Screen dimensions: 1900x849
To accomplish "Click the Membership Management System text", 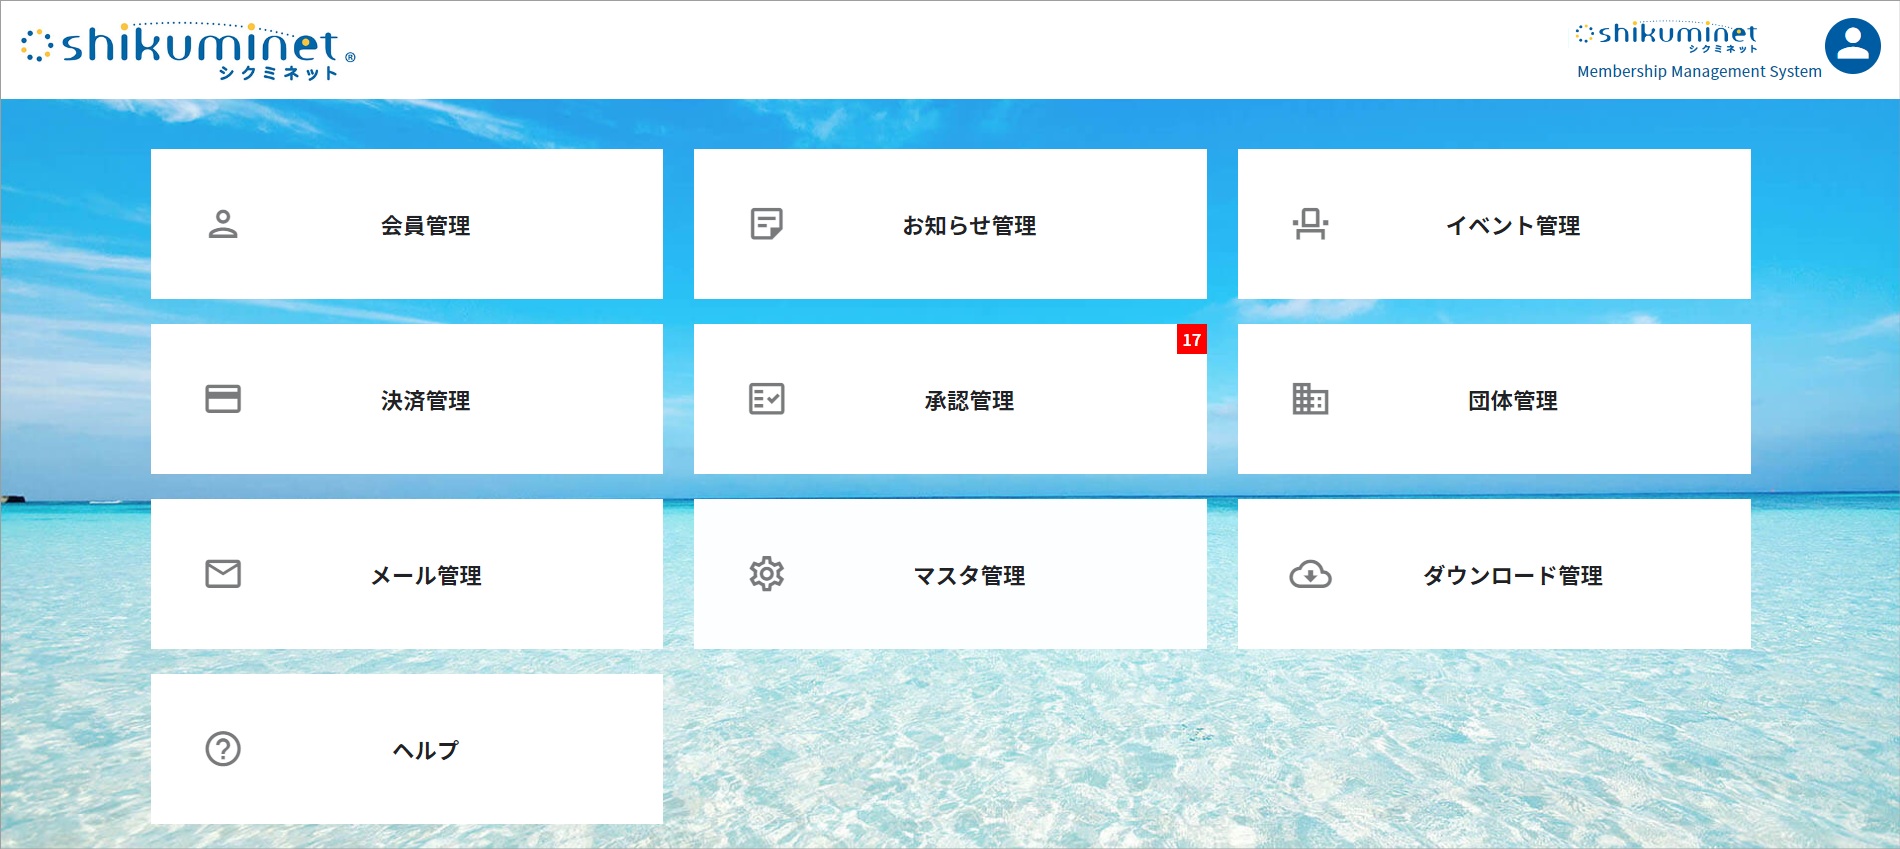I will (1699, 72).
